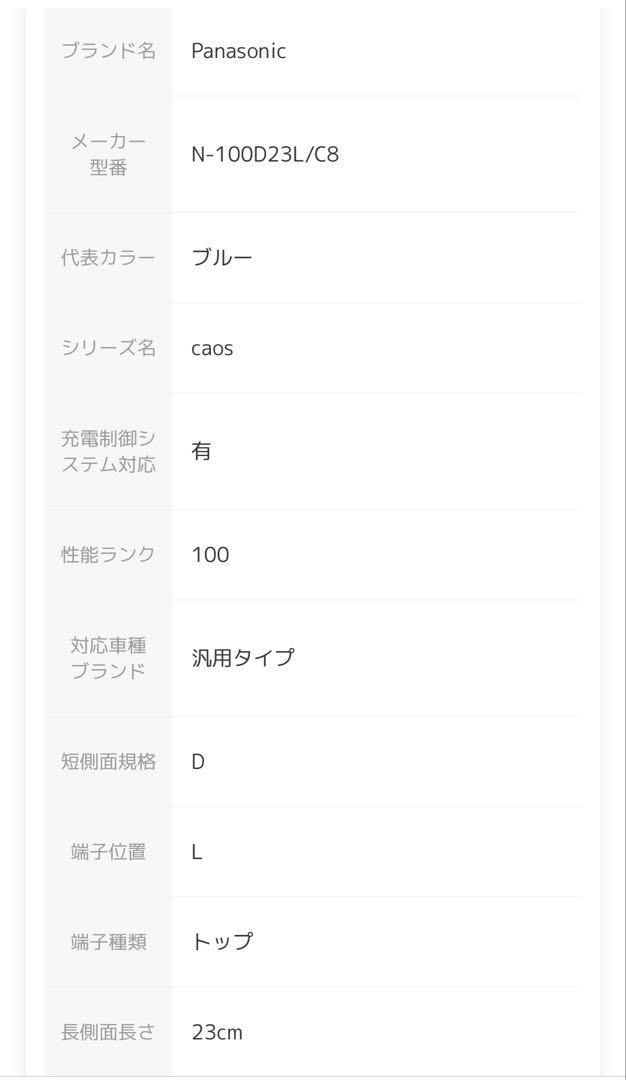
Task: Select the シリーズ名 label
Action: pyautogui.click(x=109, y=348)
